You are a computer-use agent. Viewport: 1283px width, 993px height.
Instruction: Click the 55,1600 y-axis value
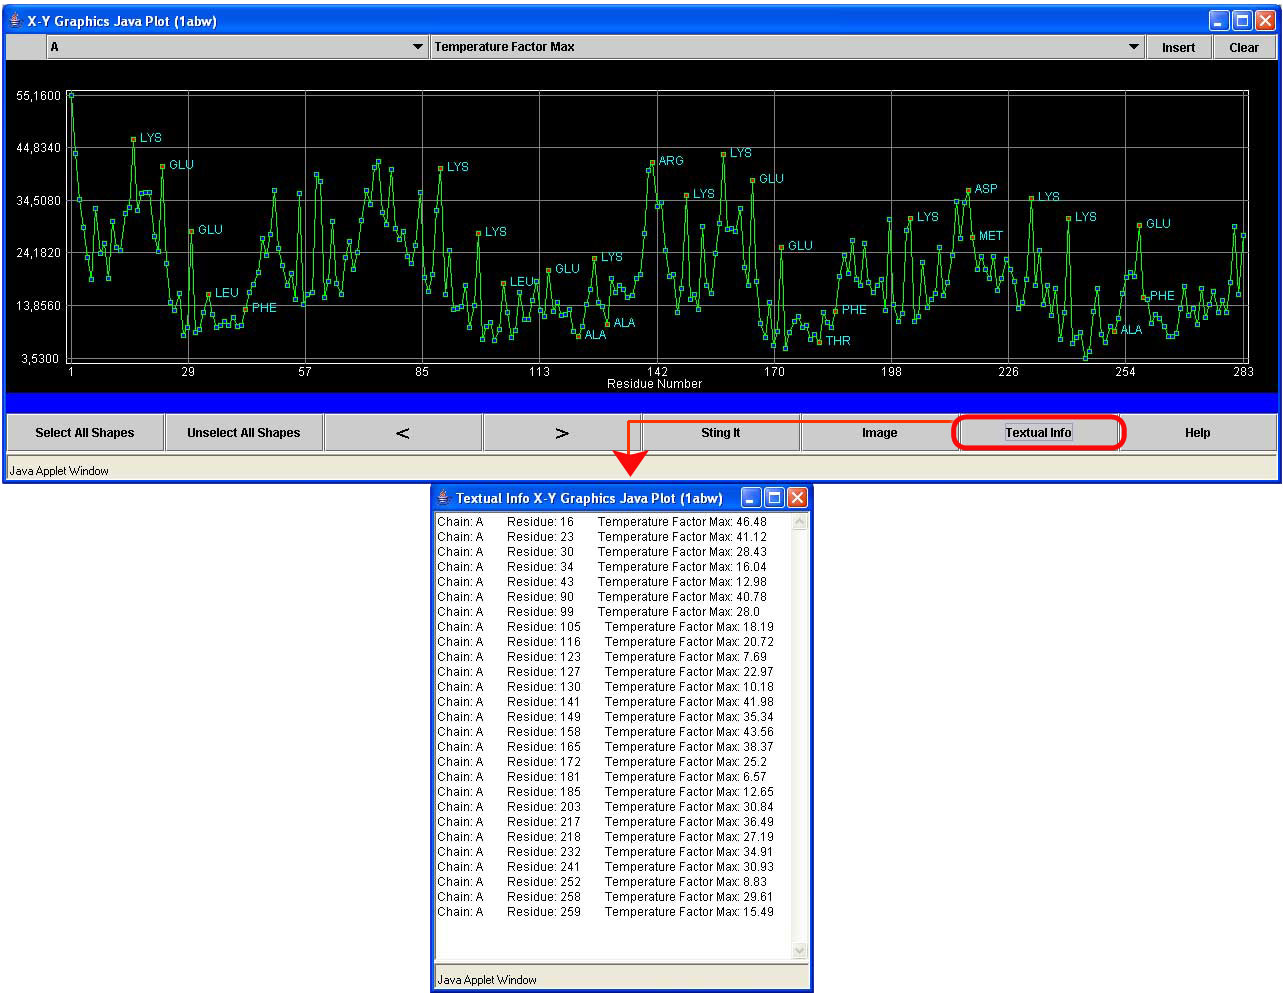38,96
